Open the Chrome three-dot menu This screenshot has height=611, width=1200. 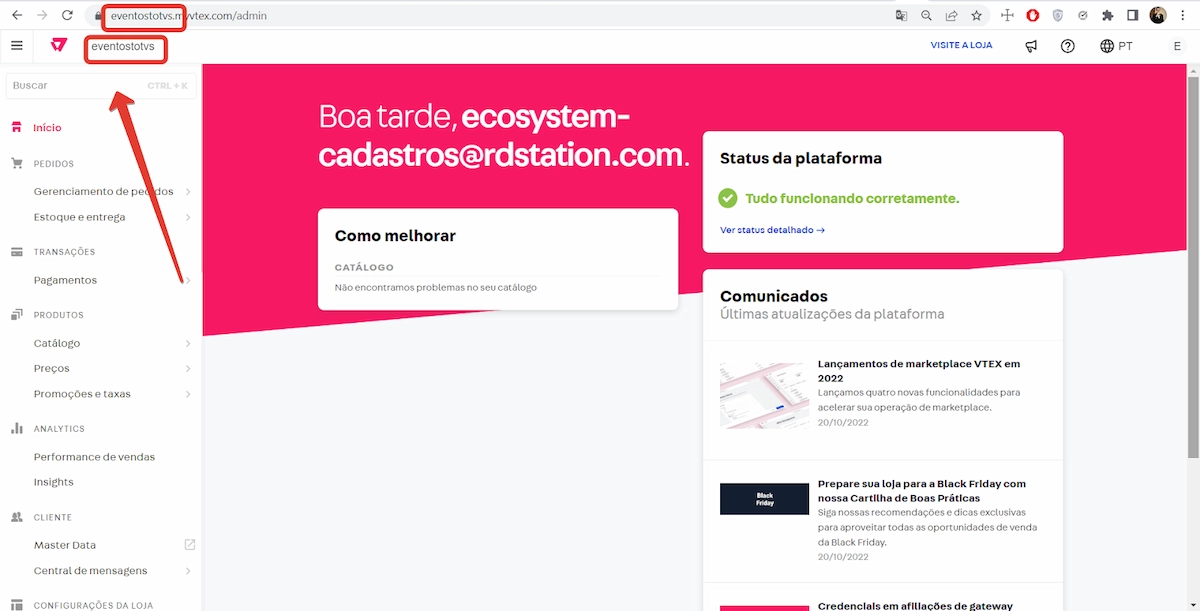coord(1185,15)
